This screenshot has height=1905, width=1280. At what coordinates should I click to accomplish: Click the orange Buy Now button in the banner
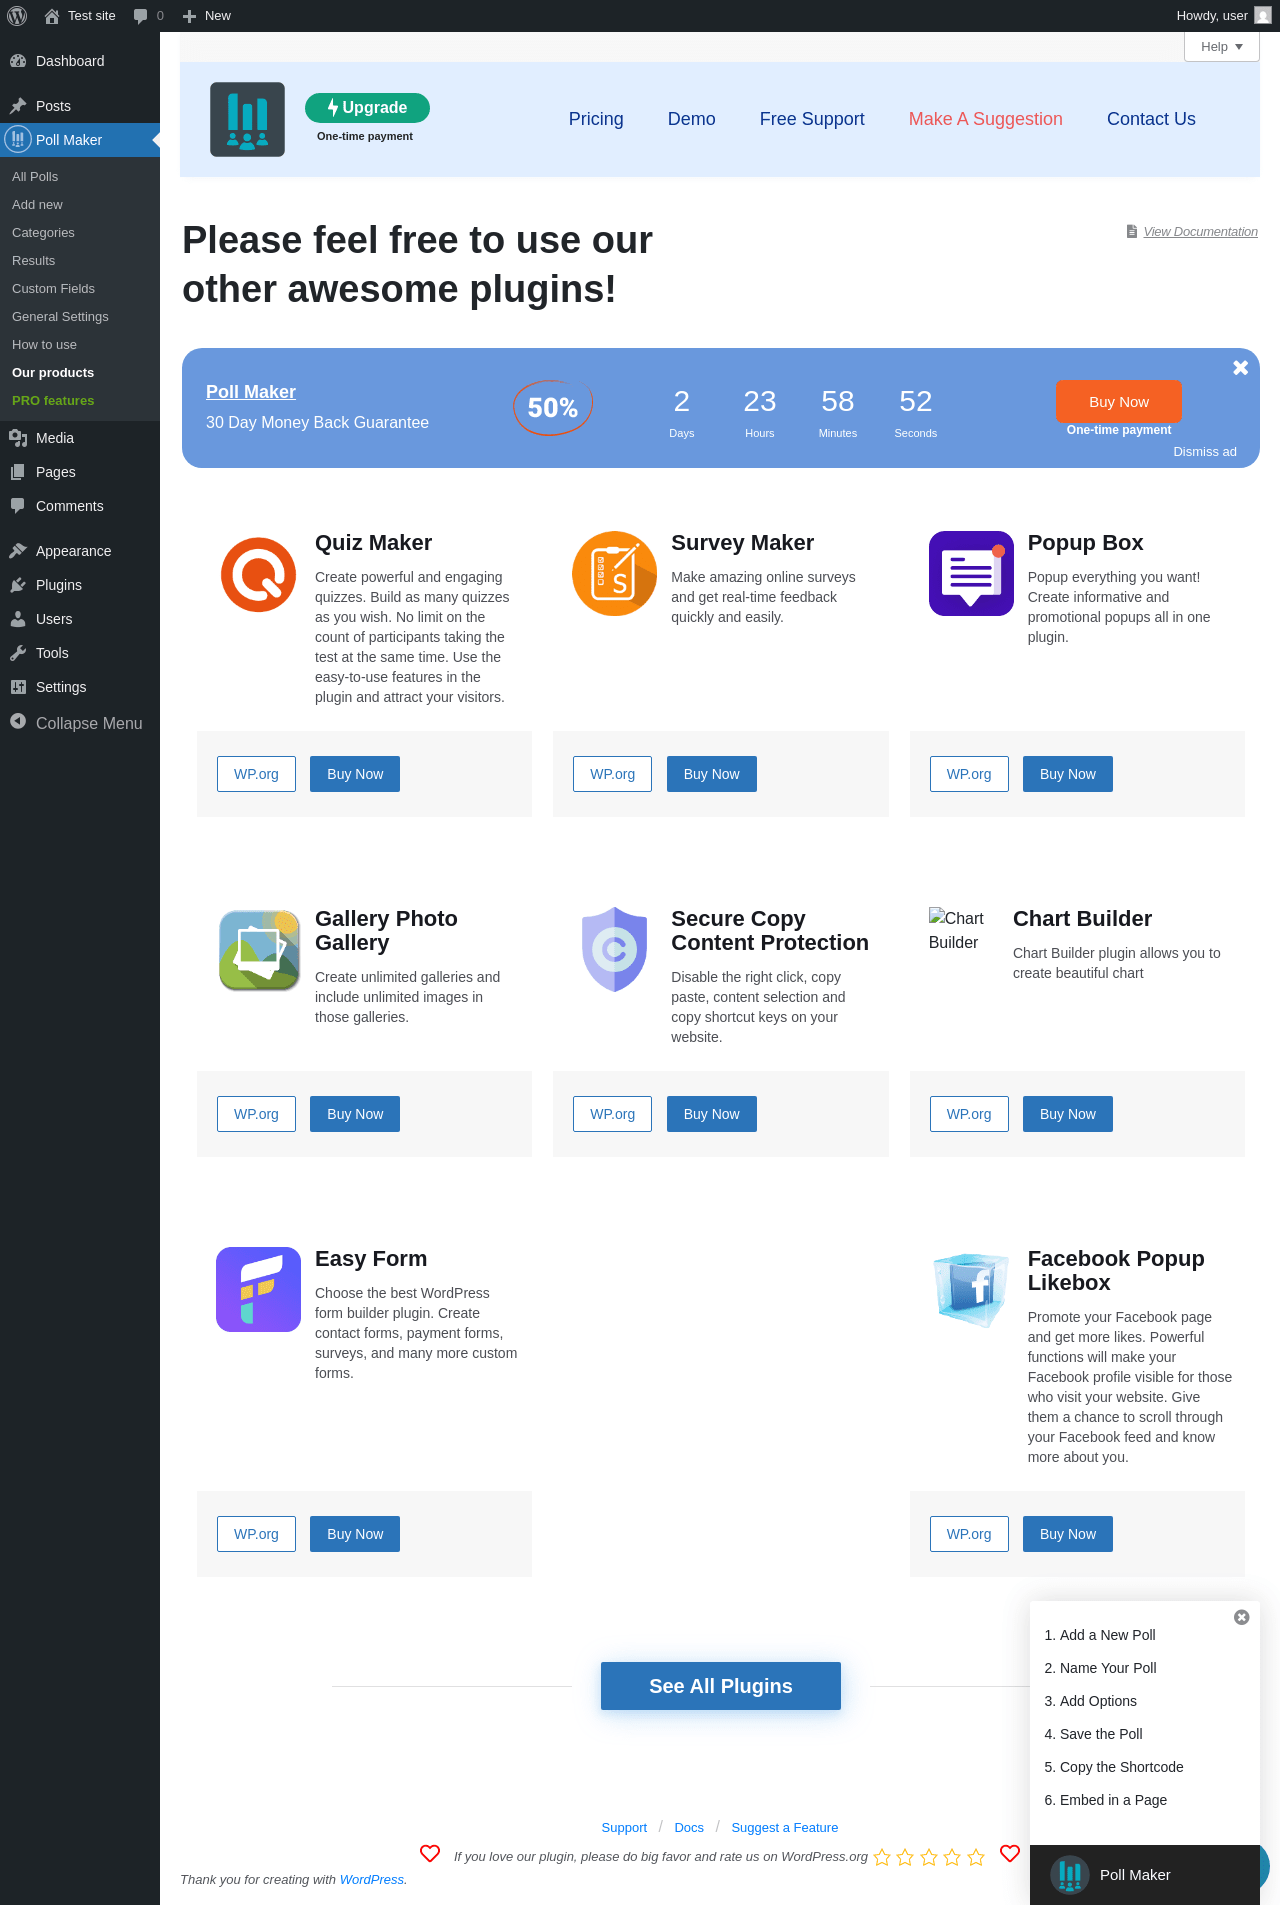[x=1119, y=402]
